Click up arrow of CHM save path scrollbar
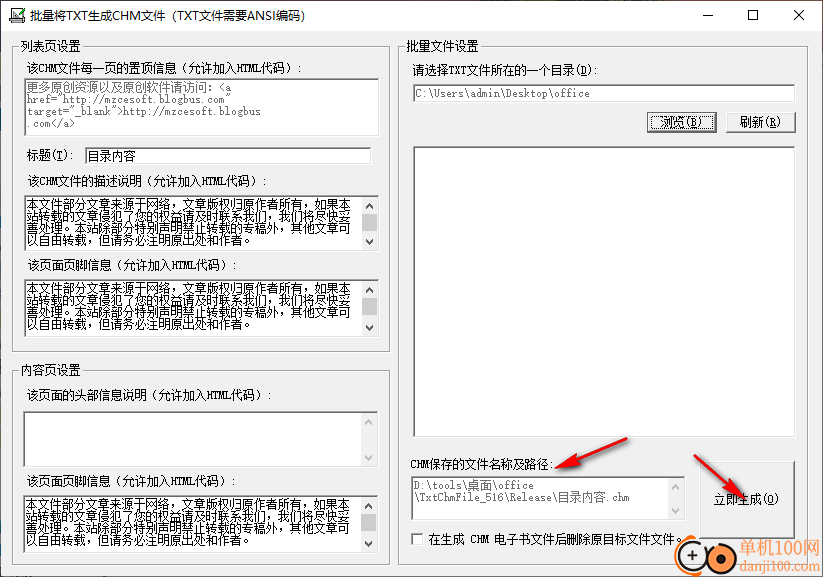This screenshot has height=577, width=823. pos(676,487)
